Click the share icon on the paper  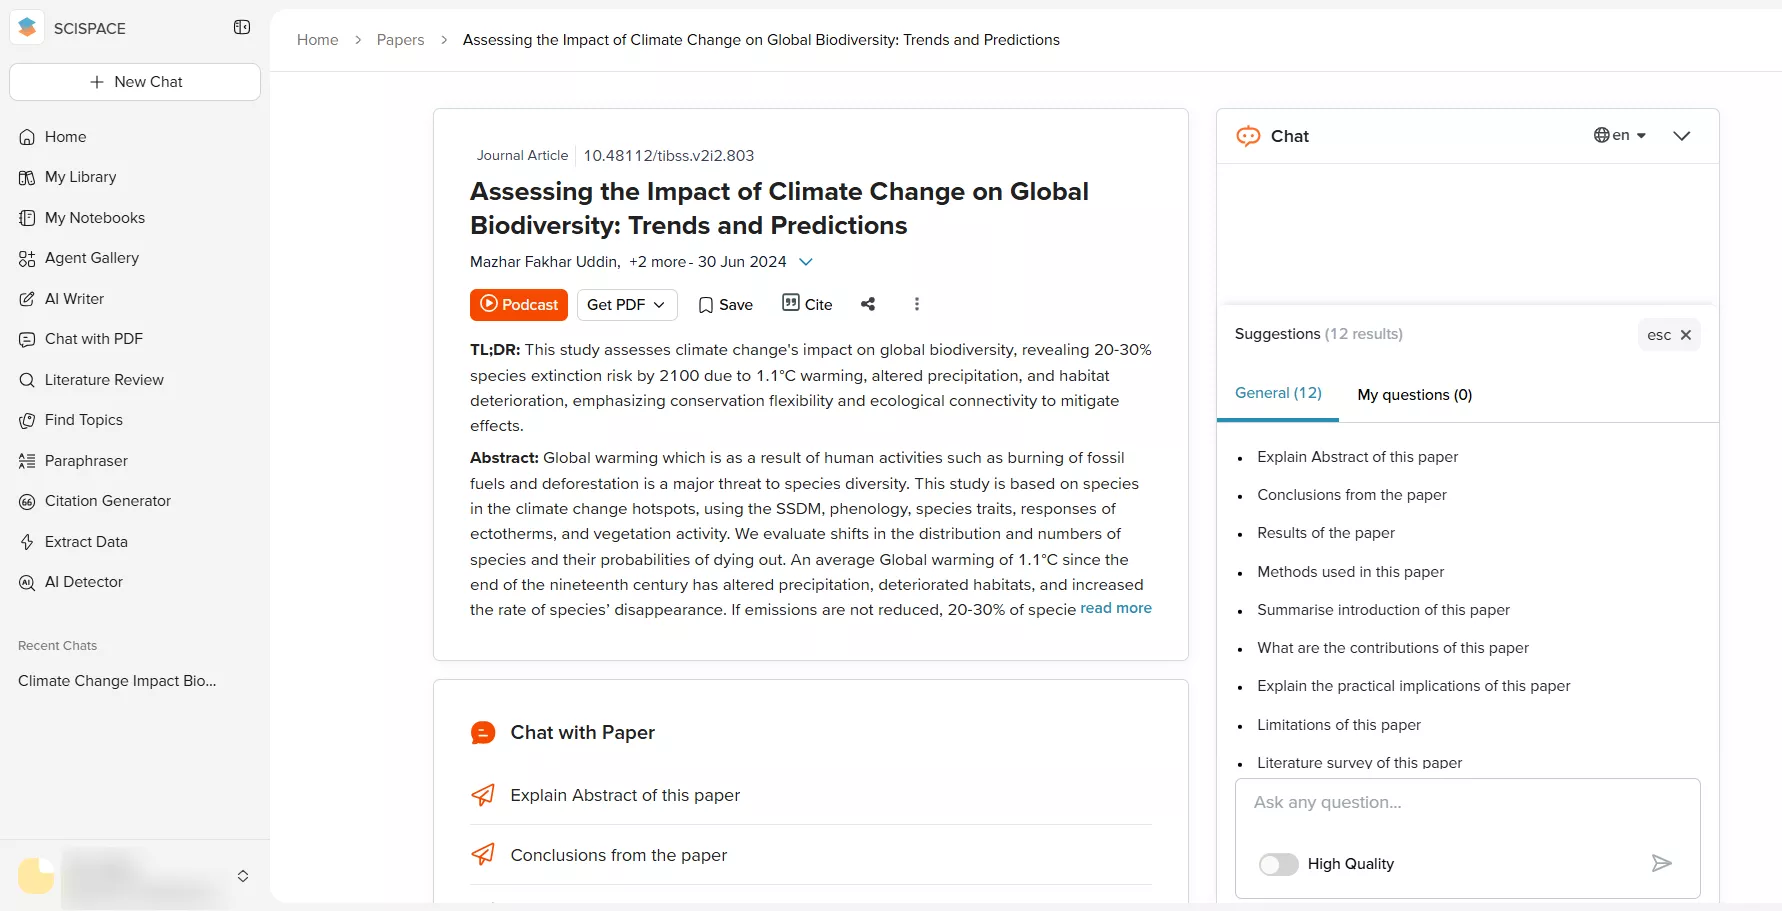[868, 304]
